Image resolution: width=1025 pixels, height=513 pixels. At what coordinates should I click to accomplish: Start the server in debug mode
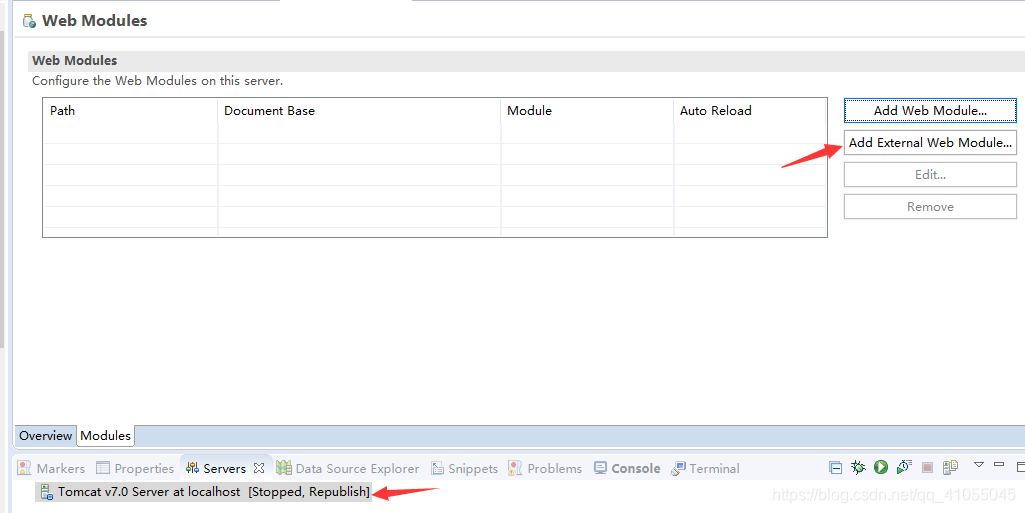point(858,467)
